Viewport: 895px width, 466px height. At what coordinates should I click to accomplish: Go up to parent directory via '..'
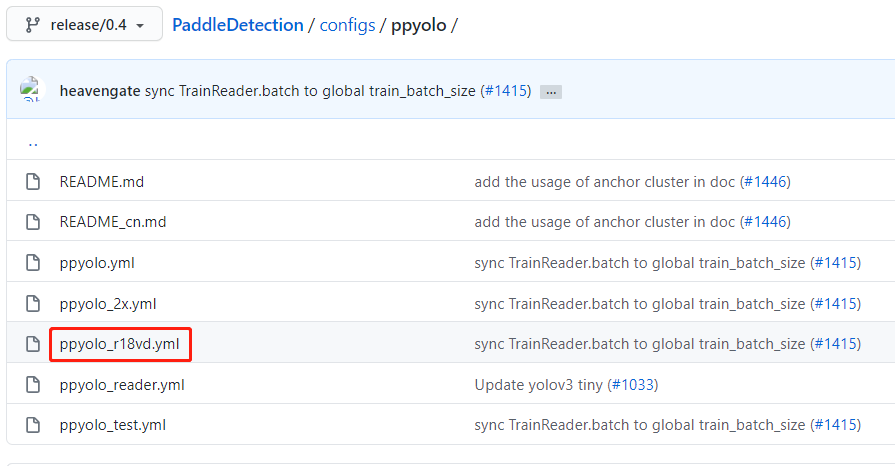pos(33,143)
